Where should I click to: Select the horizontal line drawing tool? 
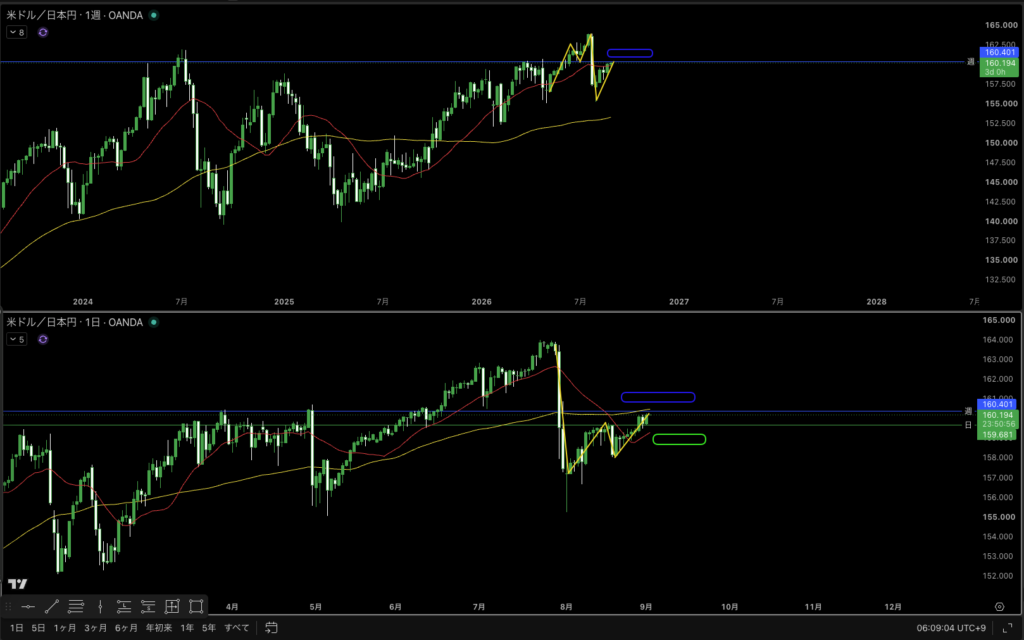(x=28, y=607)
